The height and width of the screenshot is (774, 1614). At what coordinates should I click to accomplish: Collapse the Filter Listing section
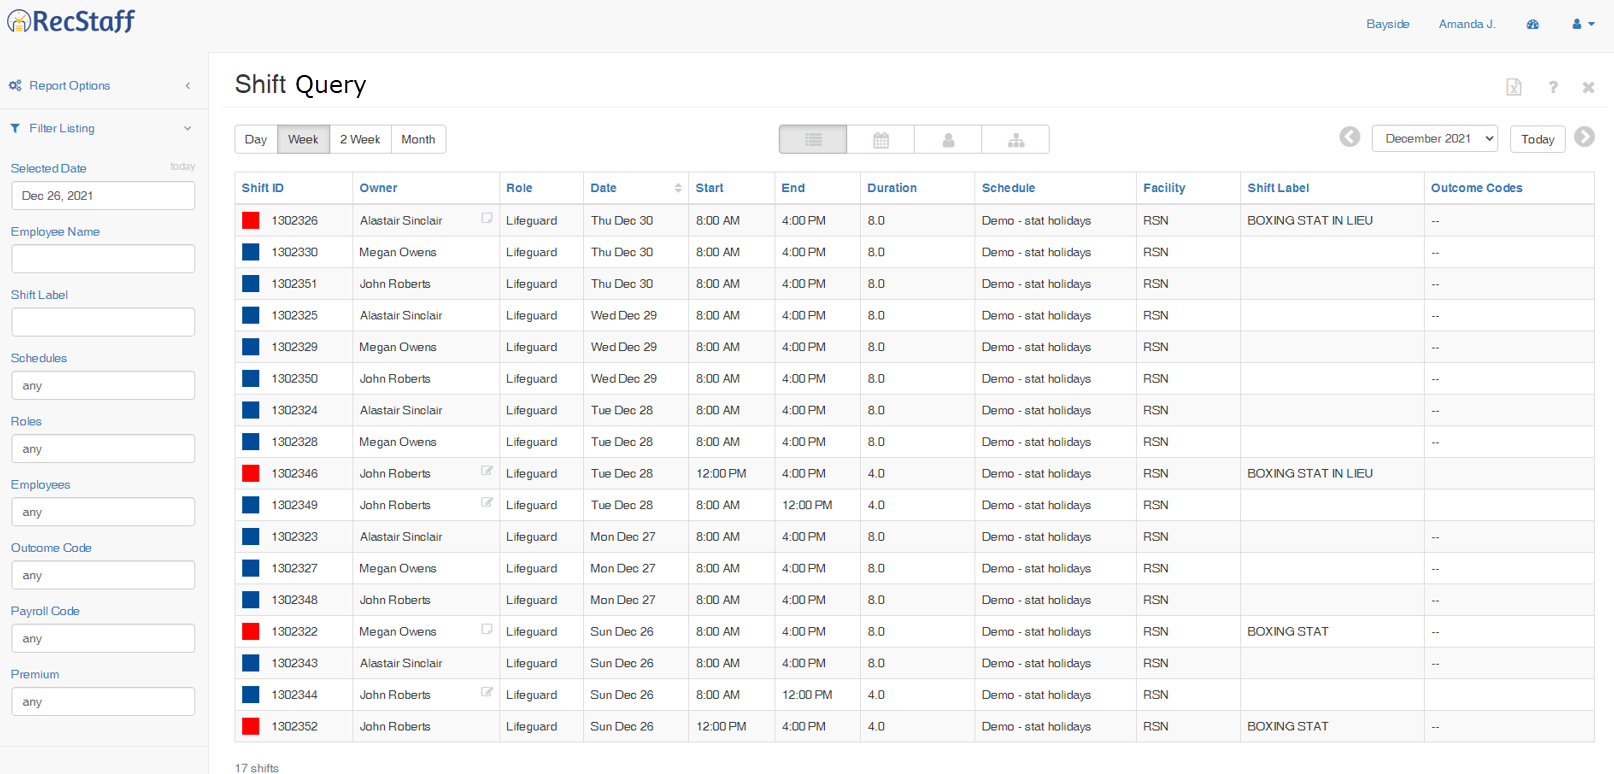188,128
